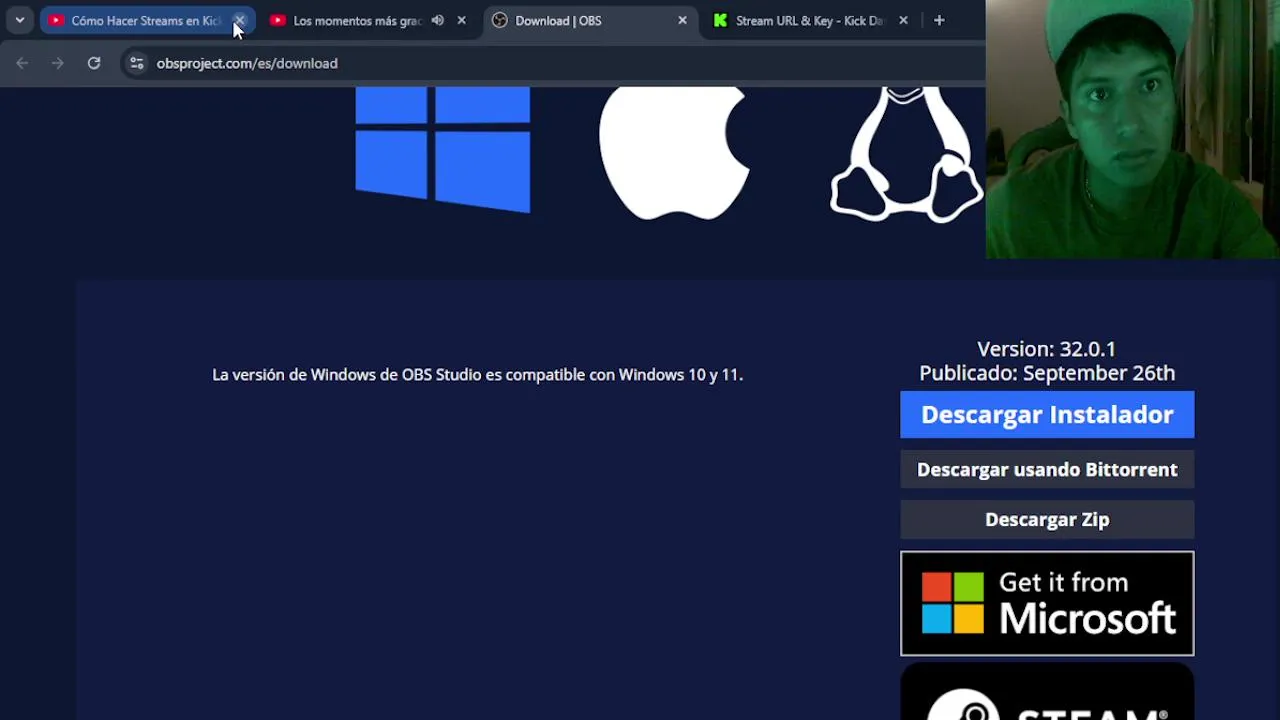1280x720 pixels.
Task: Close the Download | OBS tab
Action: point(682,20)
